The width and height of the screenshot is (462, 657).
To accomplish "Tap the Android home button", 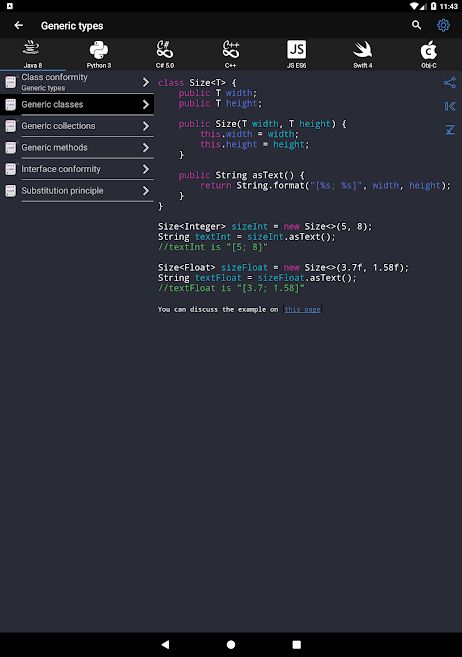I will pyautogui.click(x=231, y=644).
